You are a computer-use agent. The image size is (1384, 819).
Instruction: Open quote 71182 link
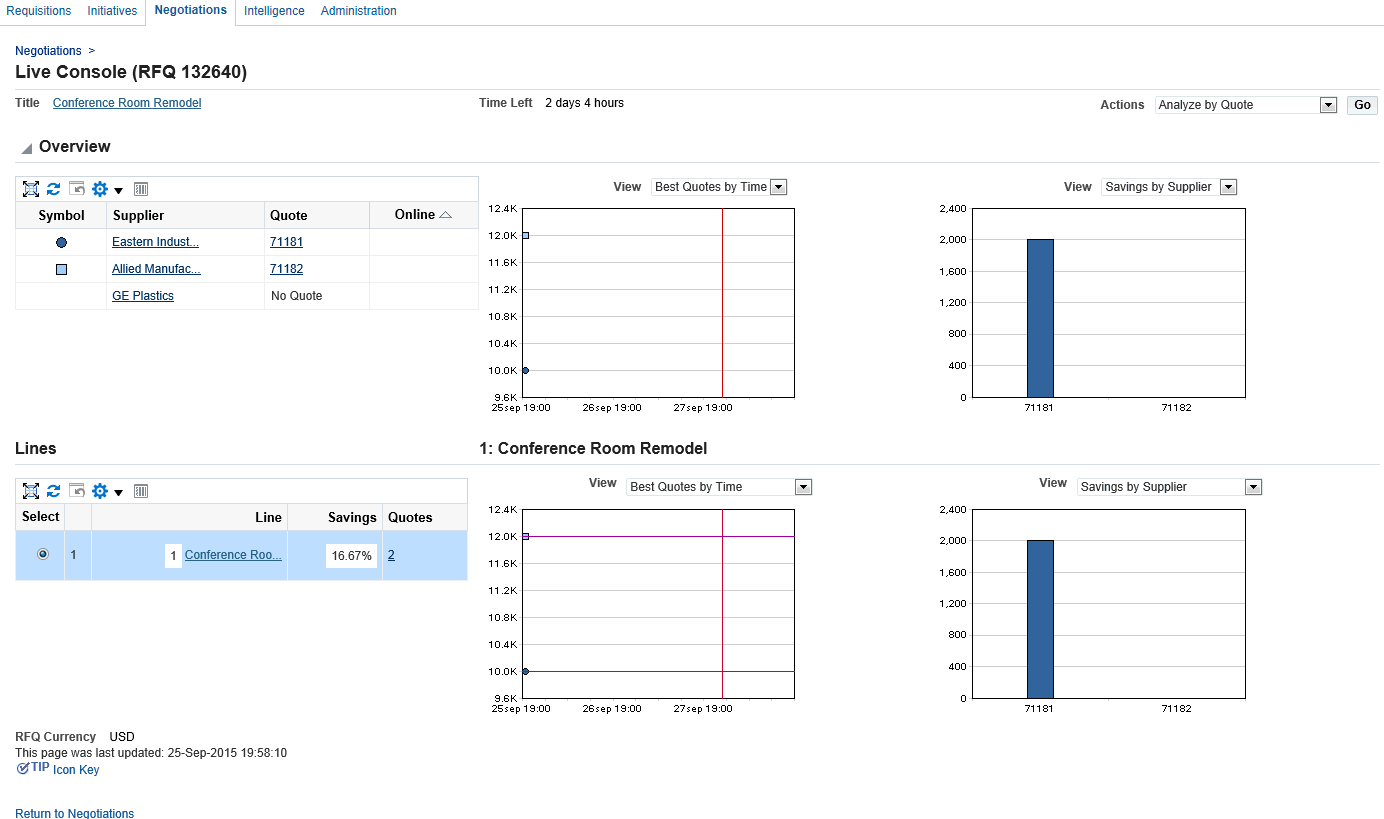click(x=286, y=269)
